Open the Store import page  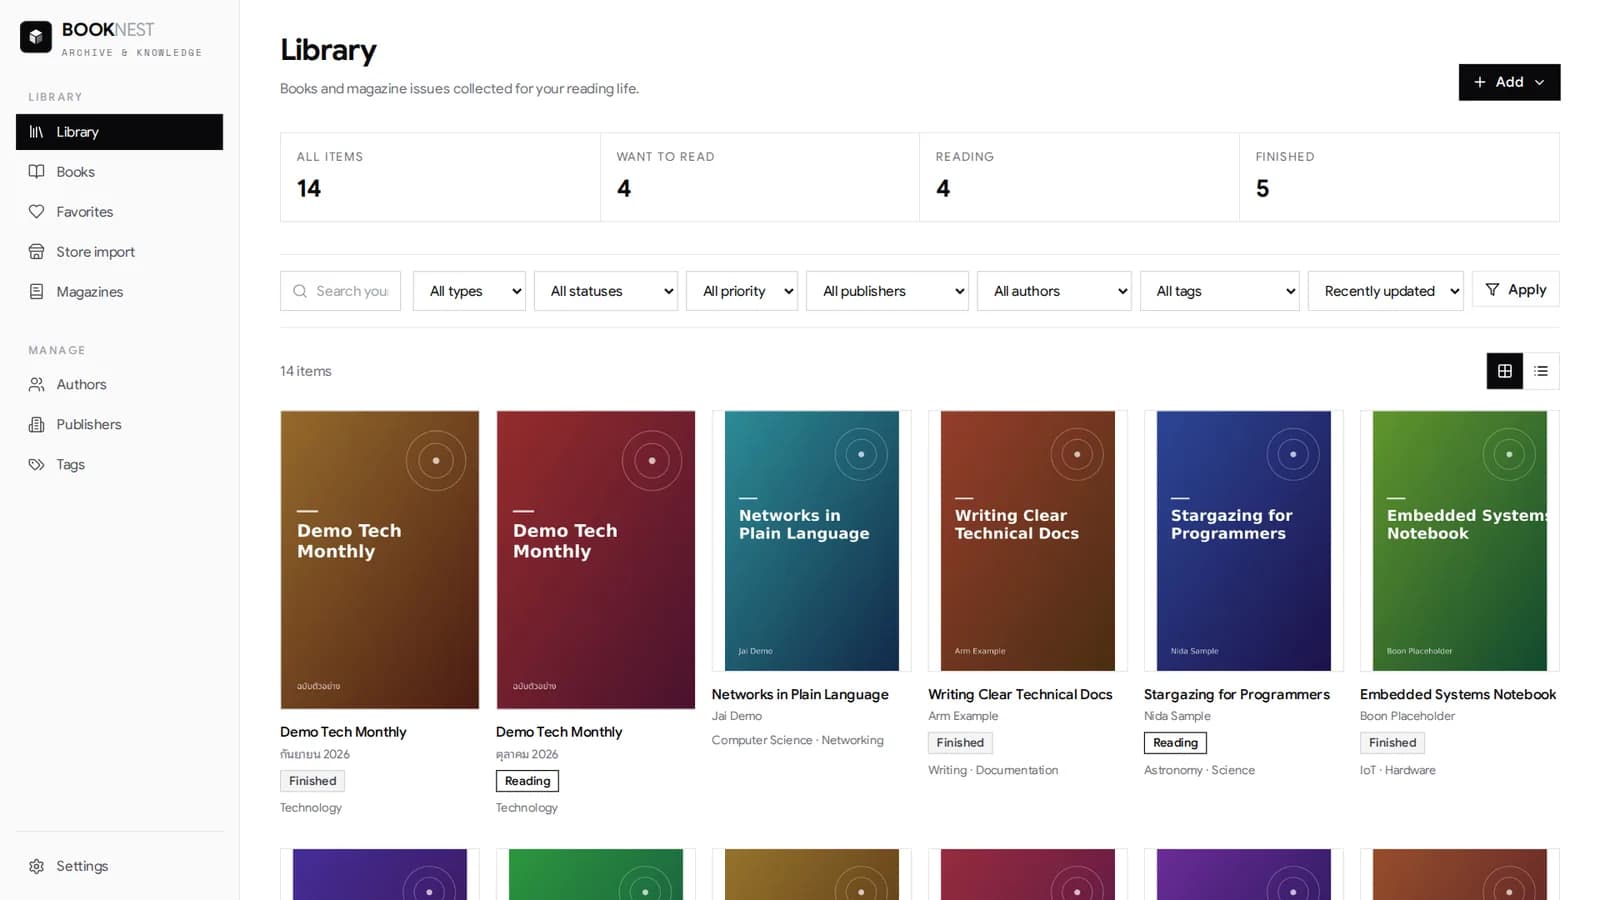(x=119, y=252)
